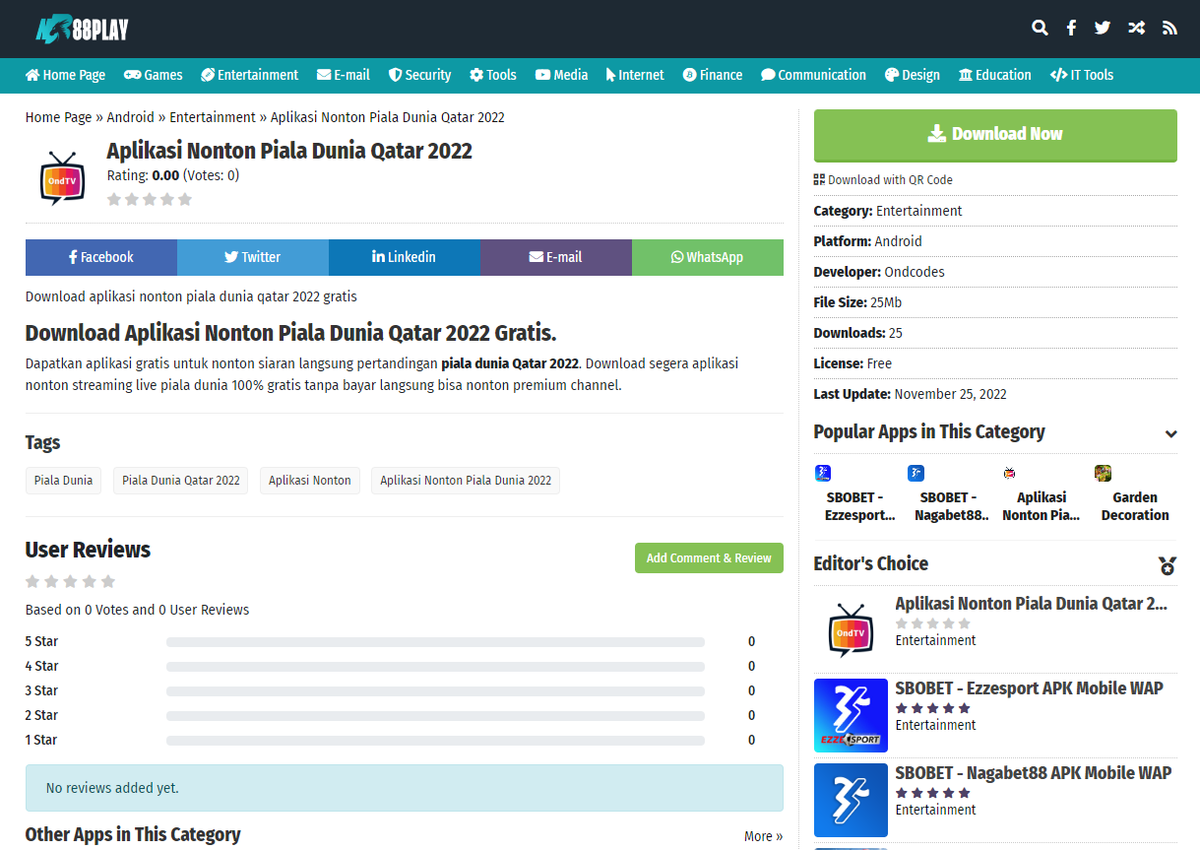Click Garden Decoration small app icon
Screen dimensions: 1200x850
[1103, 473]
